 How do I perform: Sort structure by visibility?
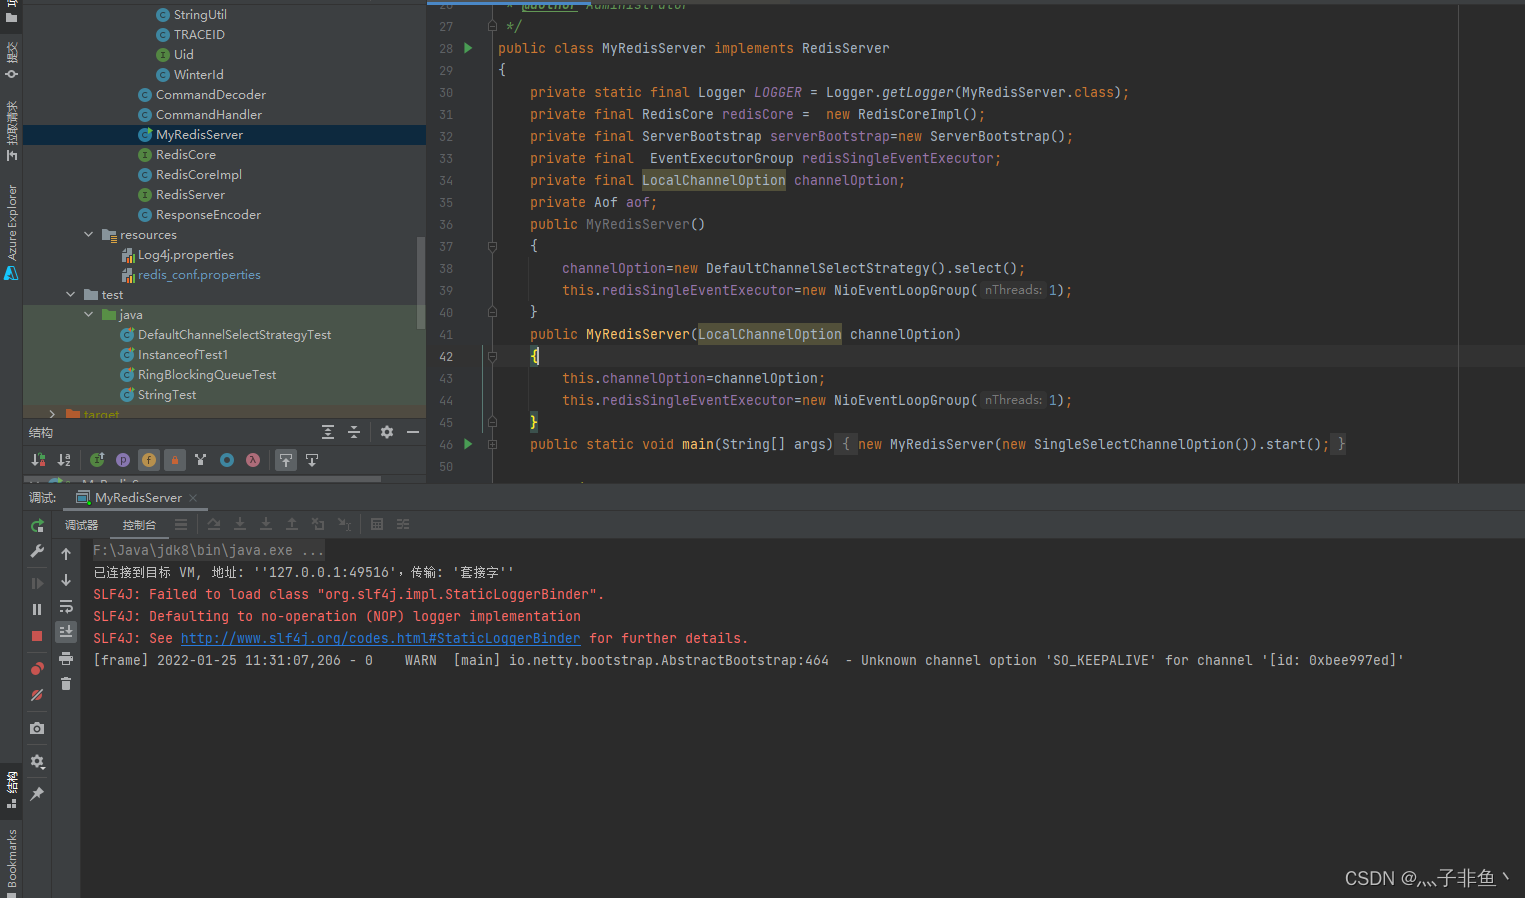click(x=38, y=460)
